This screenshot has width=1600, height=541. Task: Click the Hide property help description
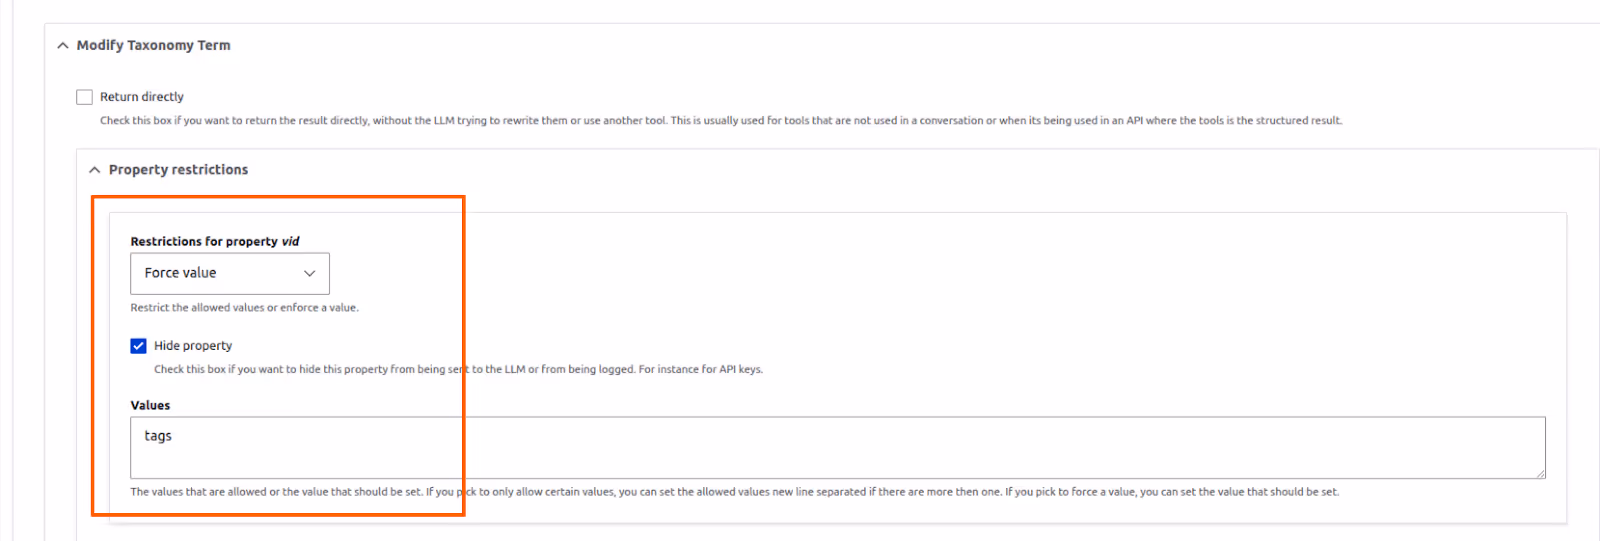point(458,369)
